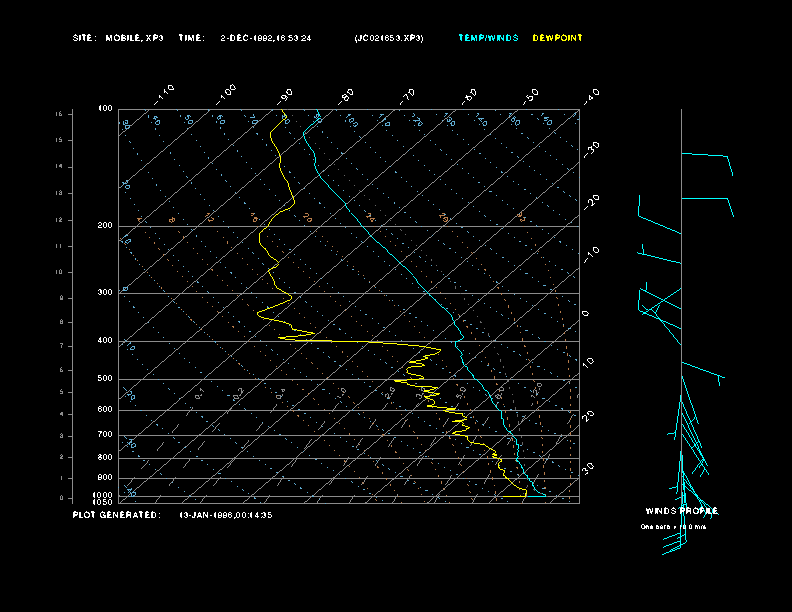Click the -60 isotherm label at top
This screenshot has height=612, width=792.
469,96
